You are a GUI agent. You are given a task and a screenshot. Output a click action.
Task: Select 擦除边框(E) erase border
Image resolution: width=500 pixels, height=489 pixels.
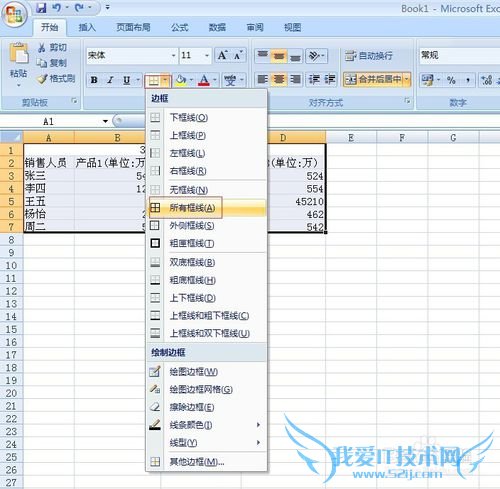click(x=207, y=407)
